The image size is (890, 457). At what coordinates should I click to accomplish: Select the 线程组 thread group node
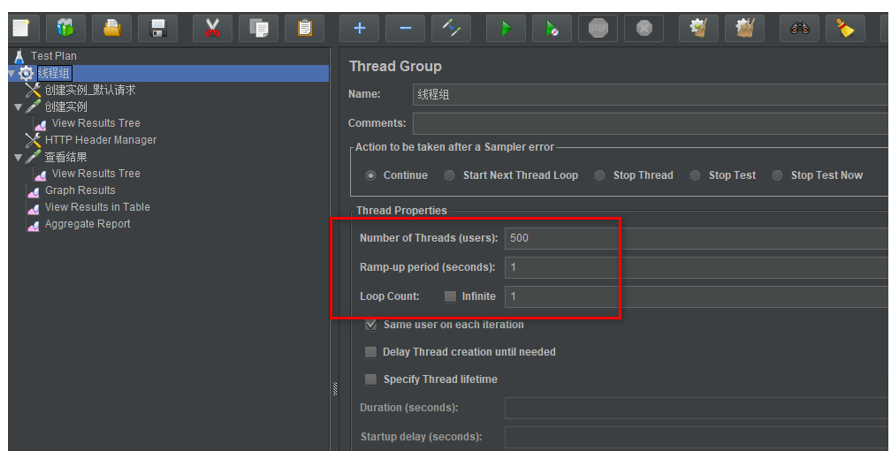(54, 73)
